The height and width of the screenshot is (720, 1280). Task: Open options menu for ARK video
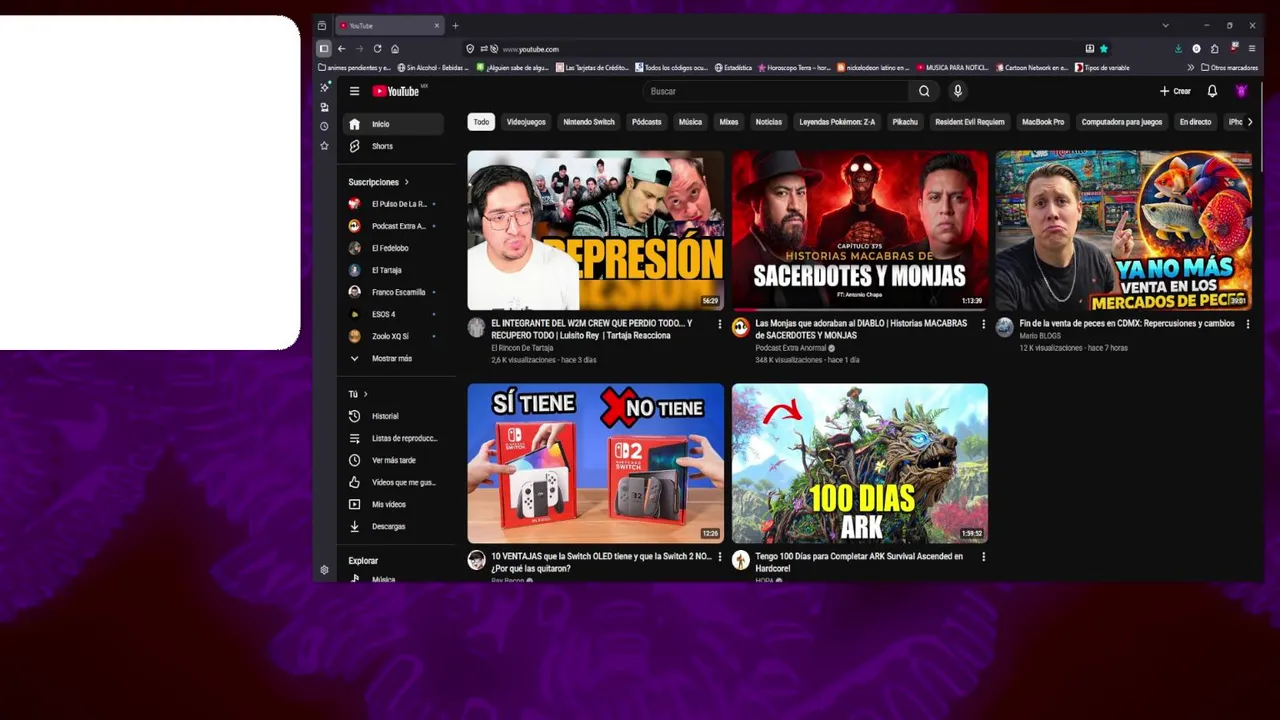[983, 557]
